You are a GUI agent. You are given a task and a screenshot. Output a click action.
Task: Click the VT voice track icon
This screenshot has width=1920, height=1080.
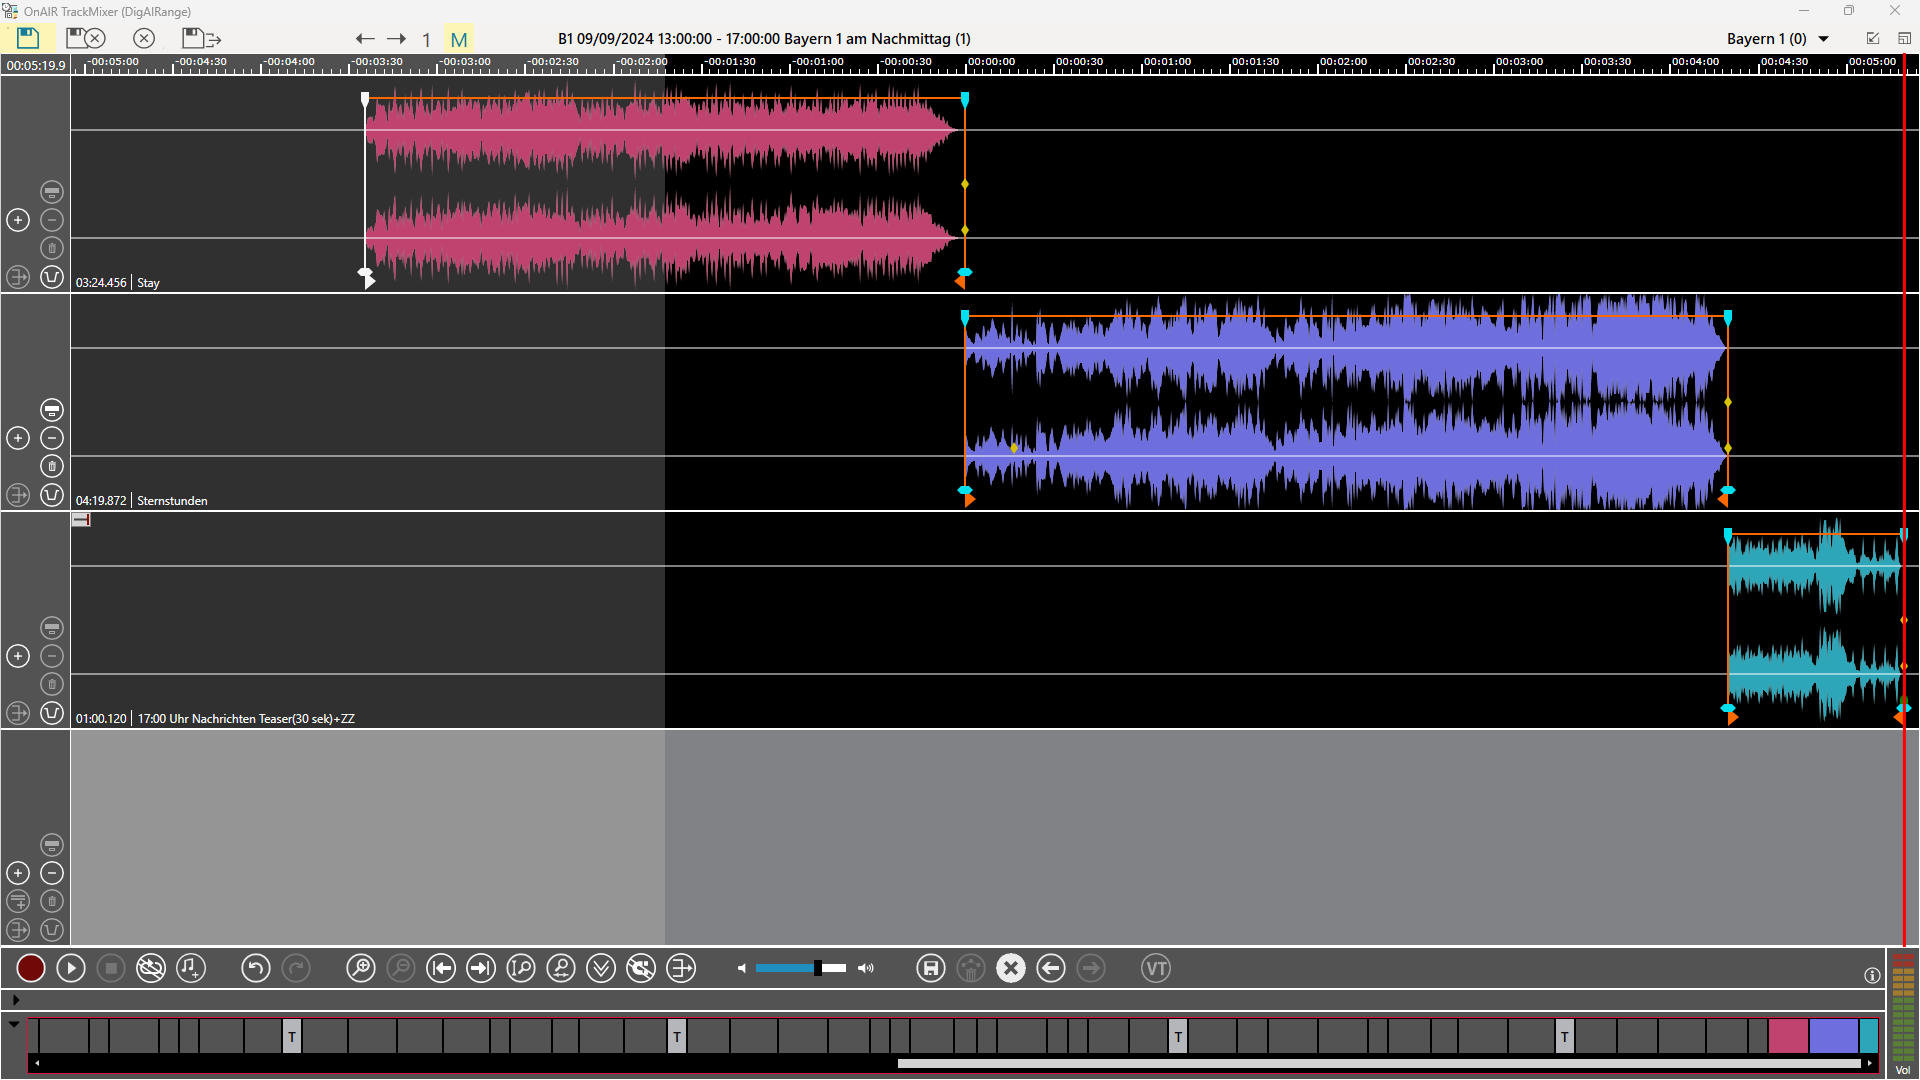pyautogui.click(x=1156, y=968)
